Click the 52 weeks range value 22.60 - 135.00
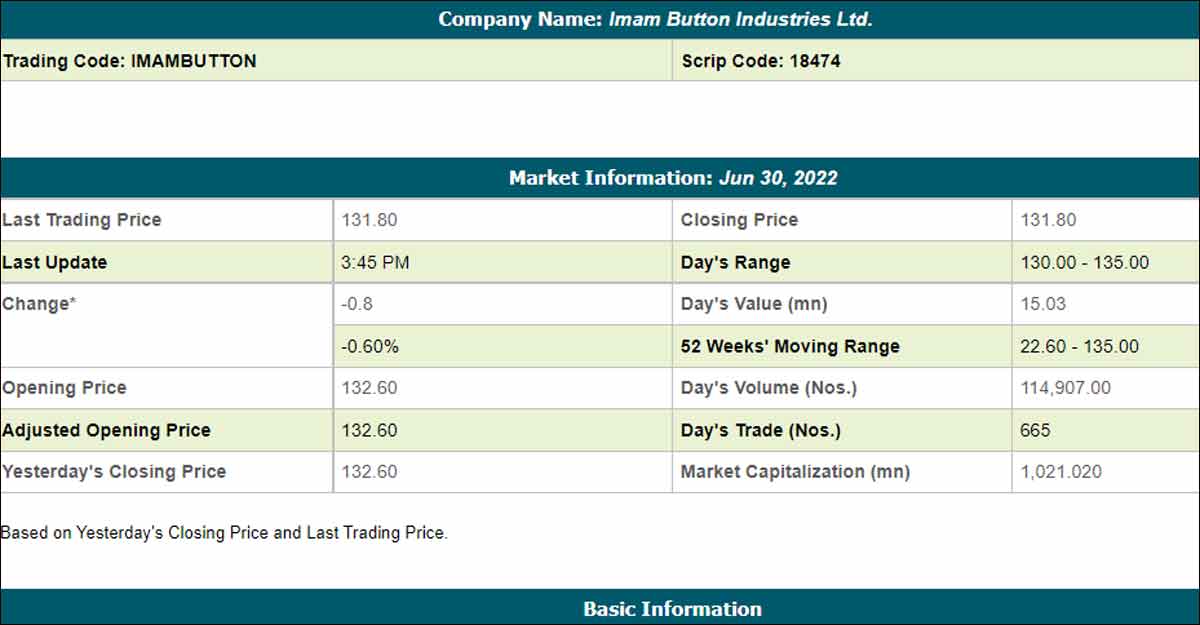The width and height of the screenshot is (1200, 625). click(1079, 347)
